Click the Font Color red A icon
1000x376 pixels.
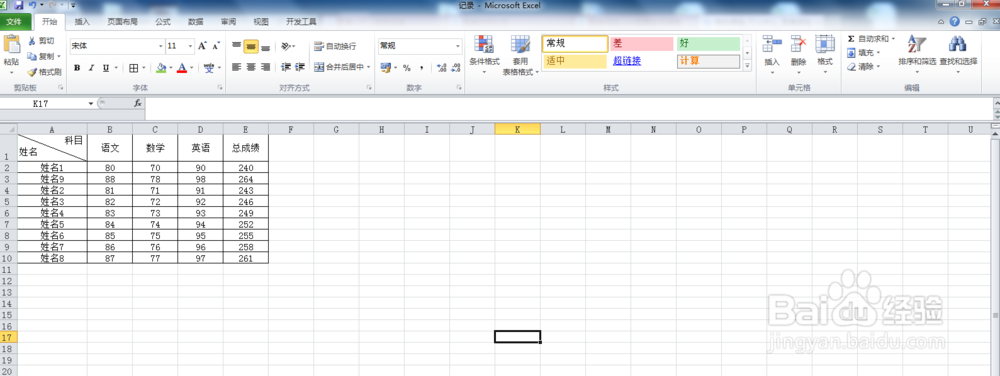pyautogui.click(x=182, y=68)
